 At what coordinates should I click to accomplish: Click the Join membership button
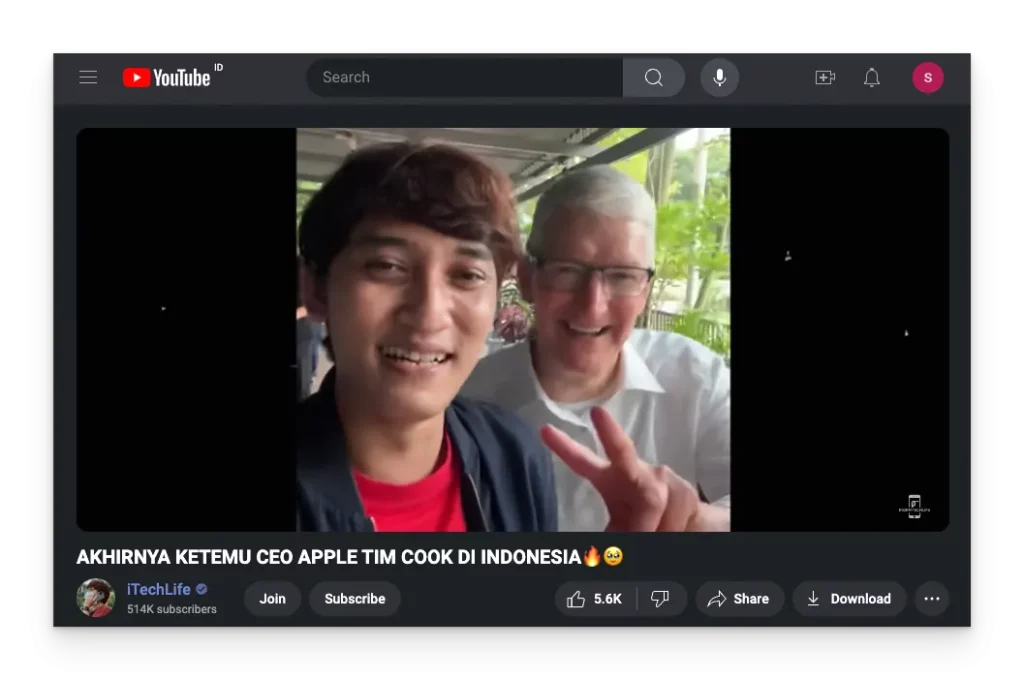click(272, 598)
